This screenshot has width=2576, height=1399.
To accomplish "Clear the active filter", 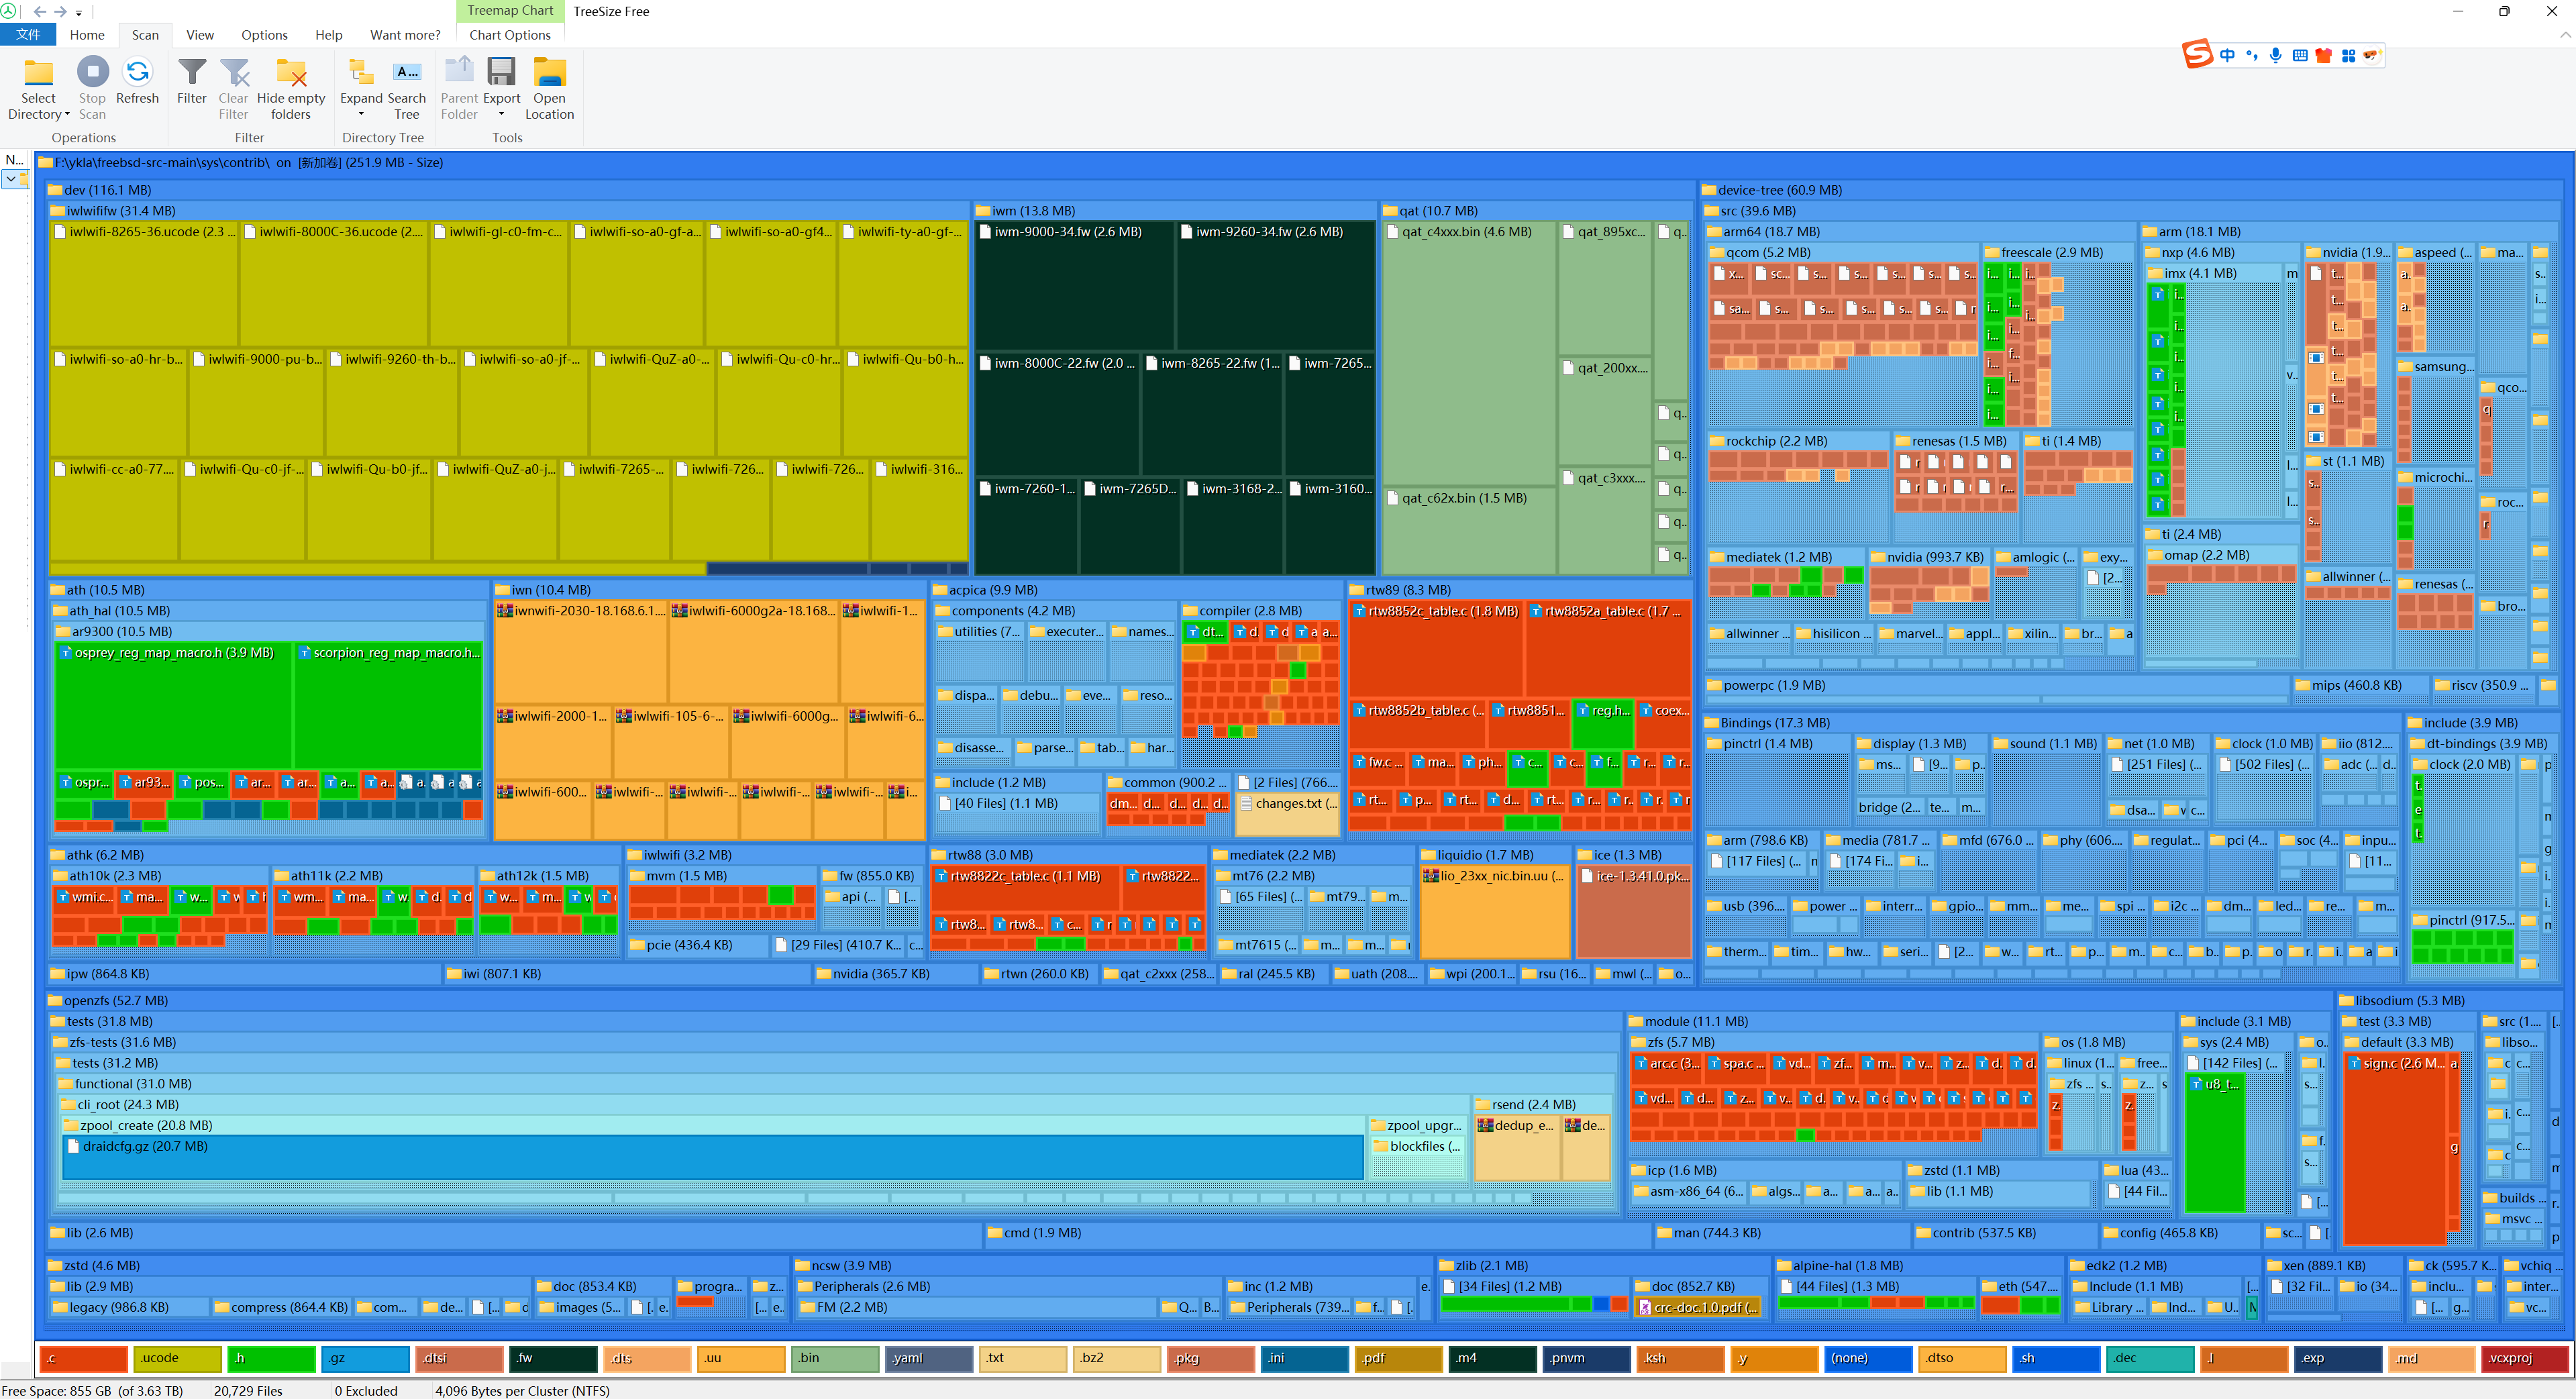I will tap(233, 89).
